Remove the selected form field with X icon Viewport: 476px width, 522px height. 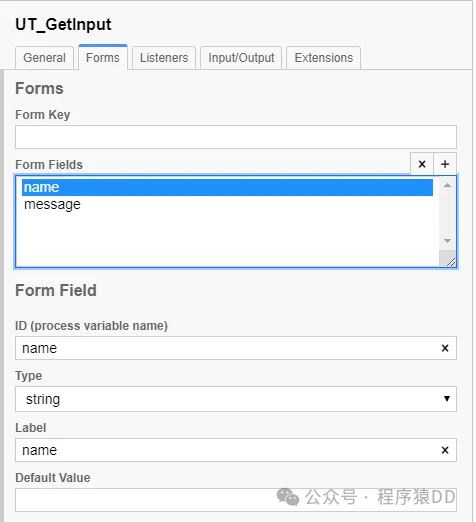422,164
